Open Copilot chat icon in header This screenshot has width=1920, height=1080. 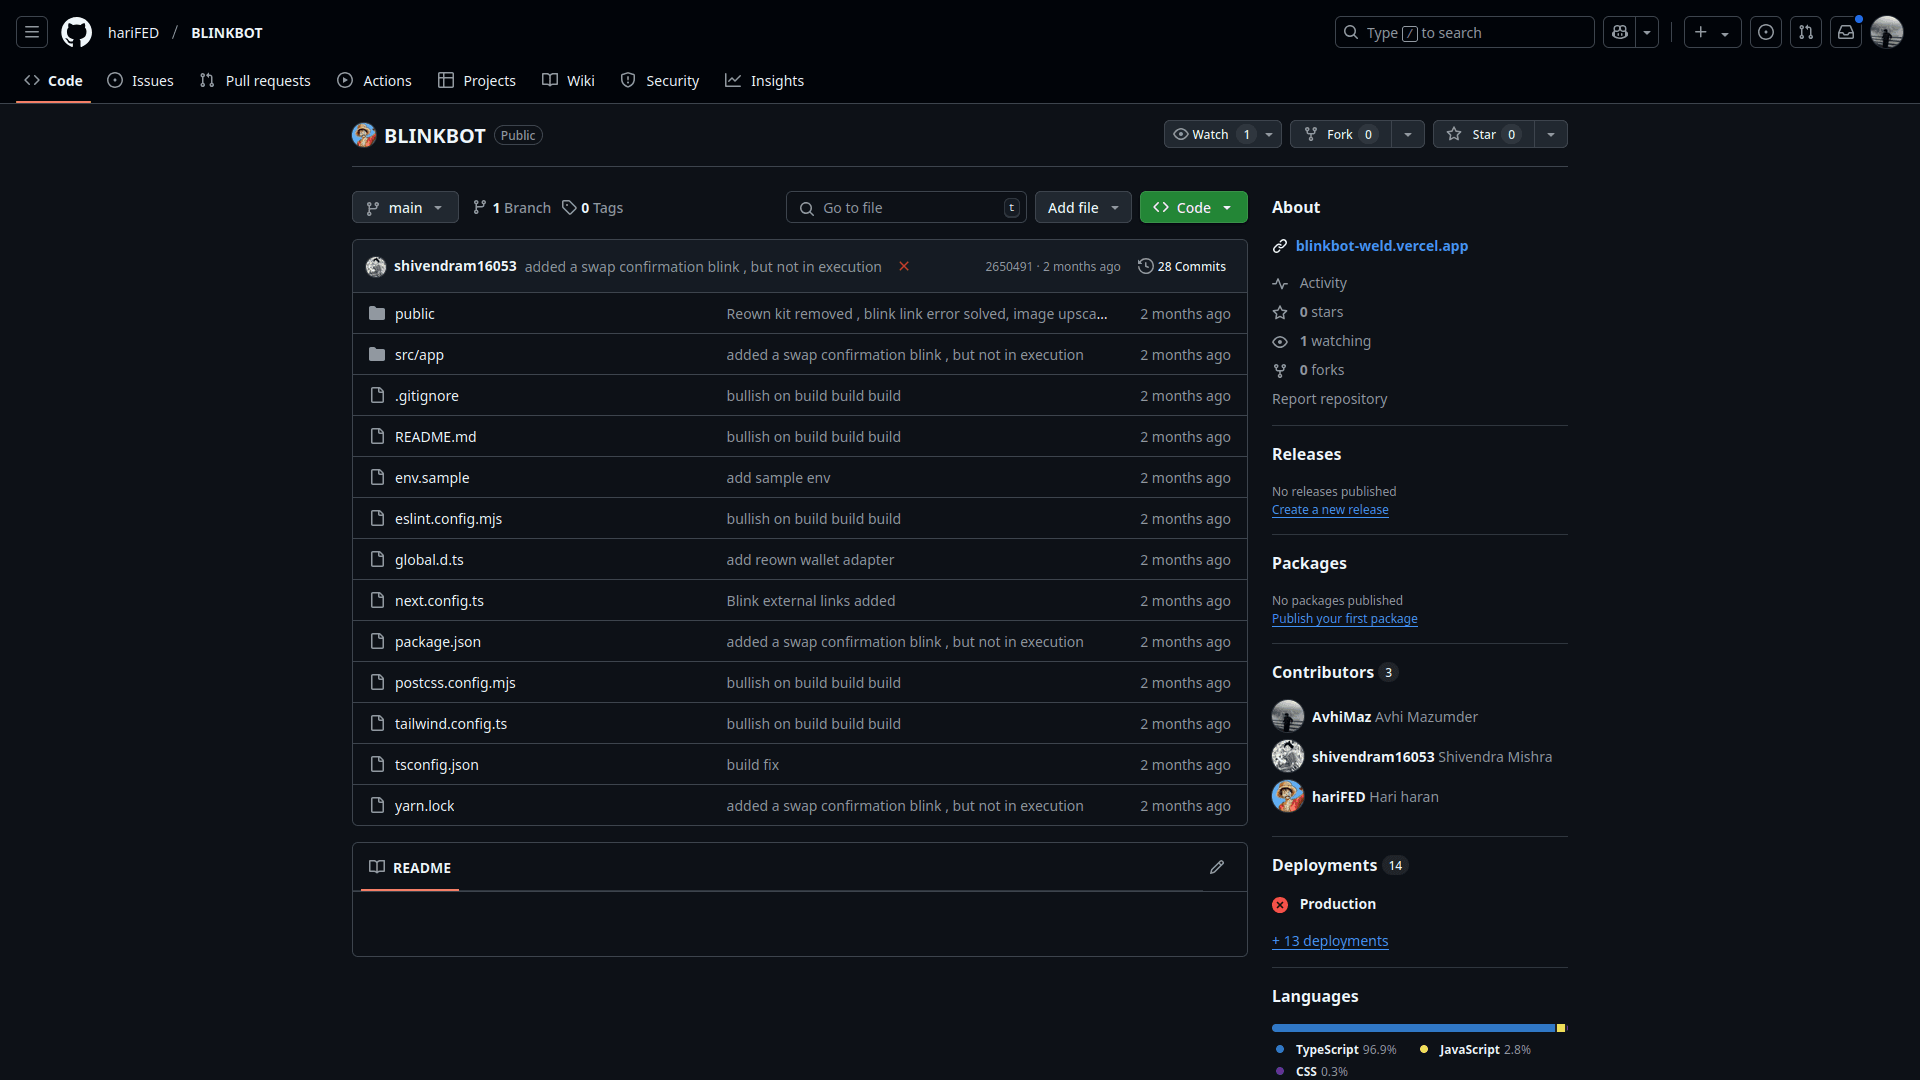pyautogui.click(x=1620, y=32)
